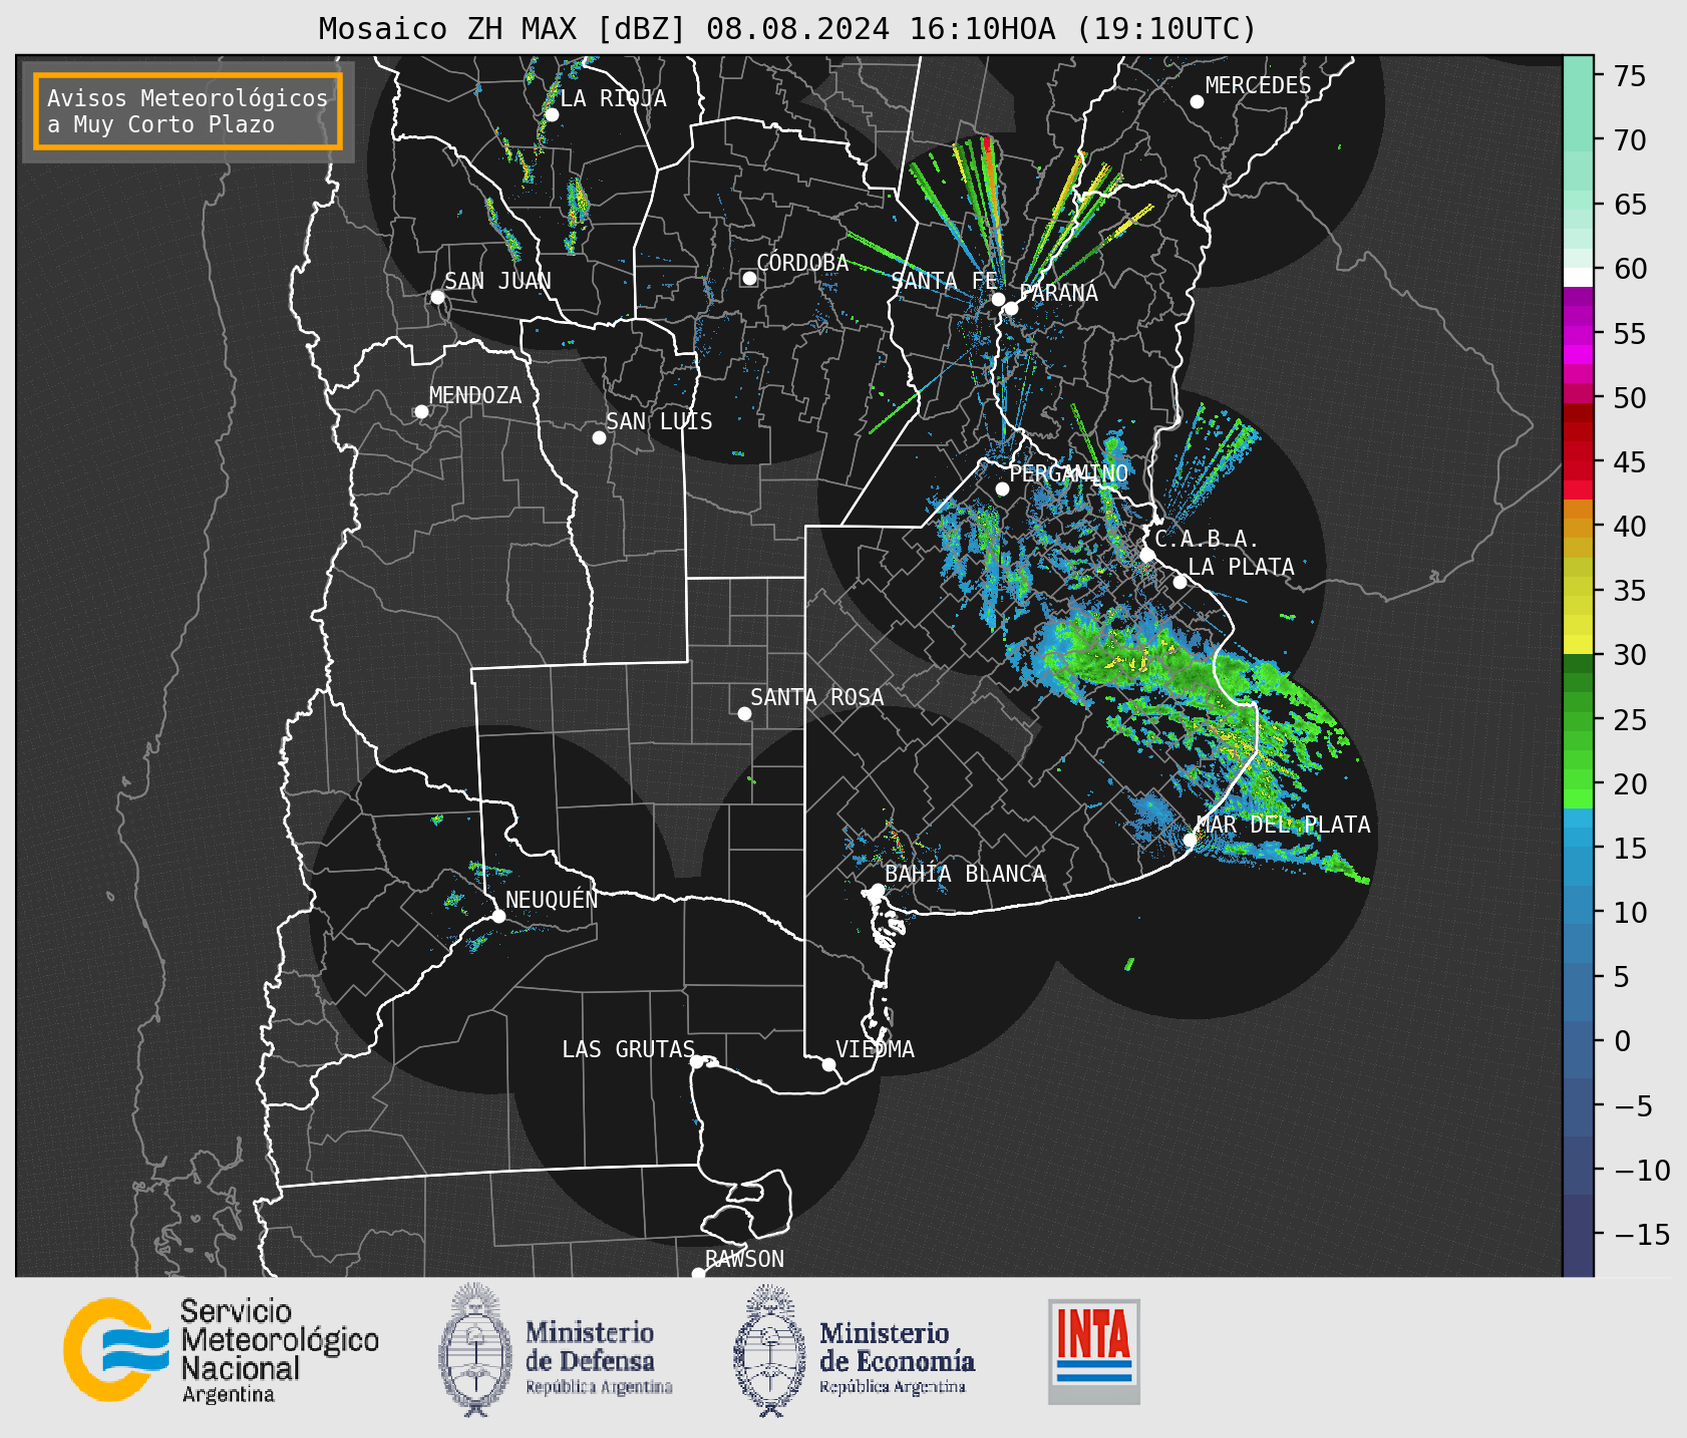The image size is (1687, 1438).
Task: Click the Rawson city marker dot
Action: (x=698, y=1274)
